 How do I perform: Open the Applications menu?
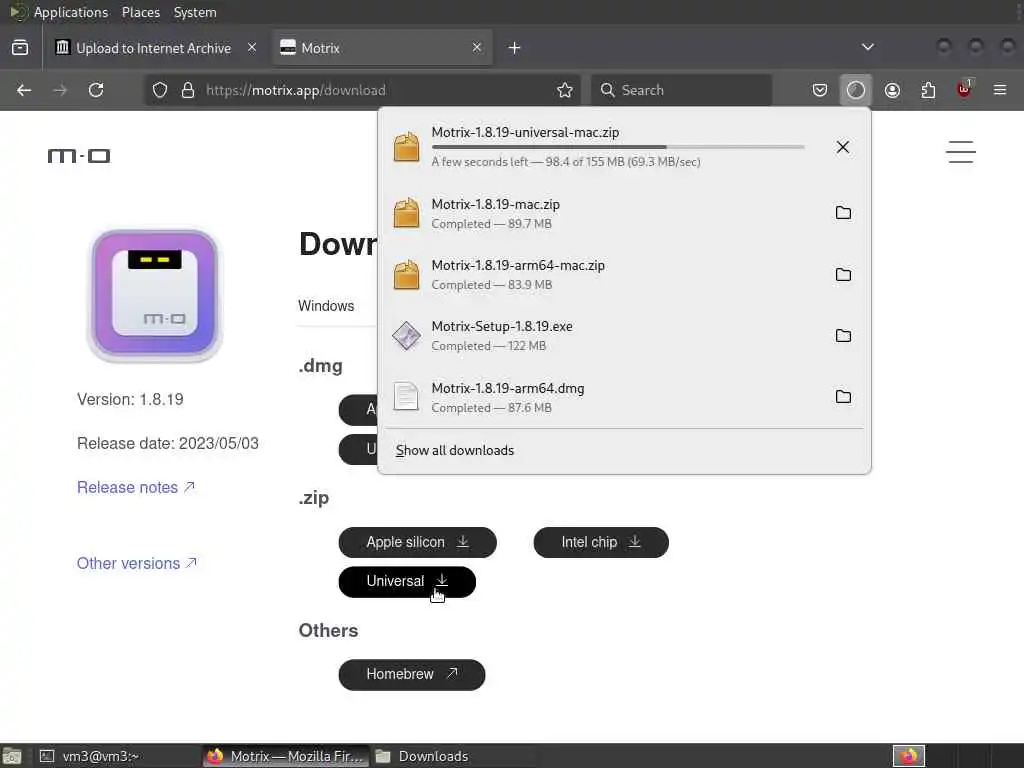pos(71,12)
